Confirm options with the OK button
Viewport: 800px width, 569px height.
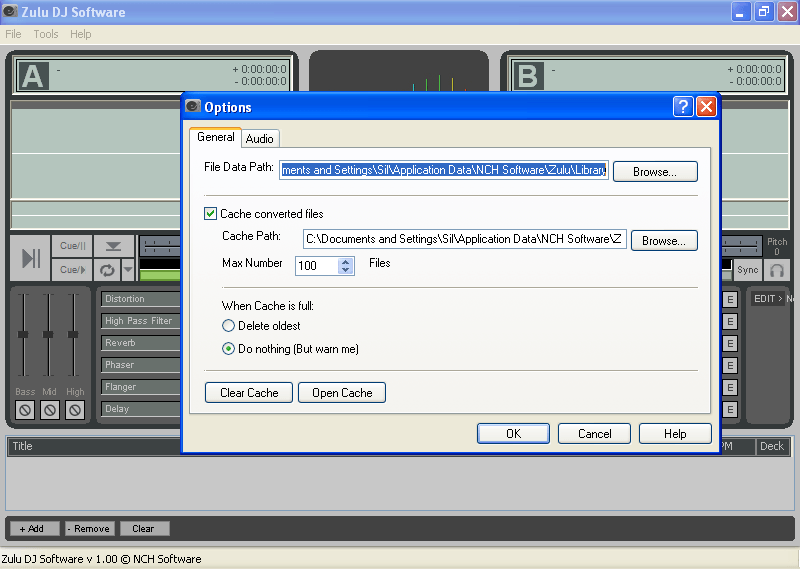(513, 434)
